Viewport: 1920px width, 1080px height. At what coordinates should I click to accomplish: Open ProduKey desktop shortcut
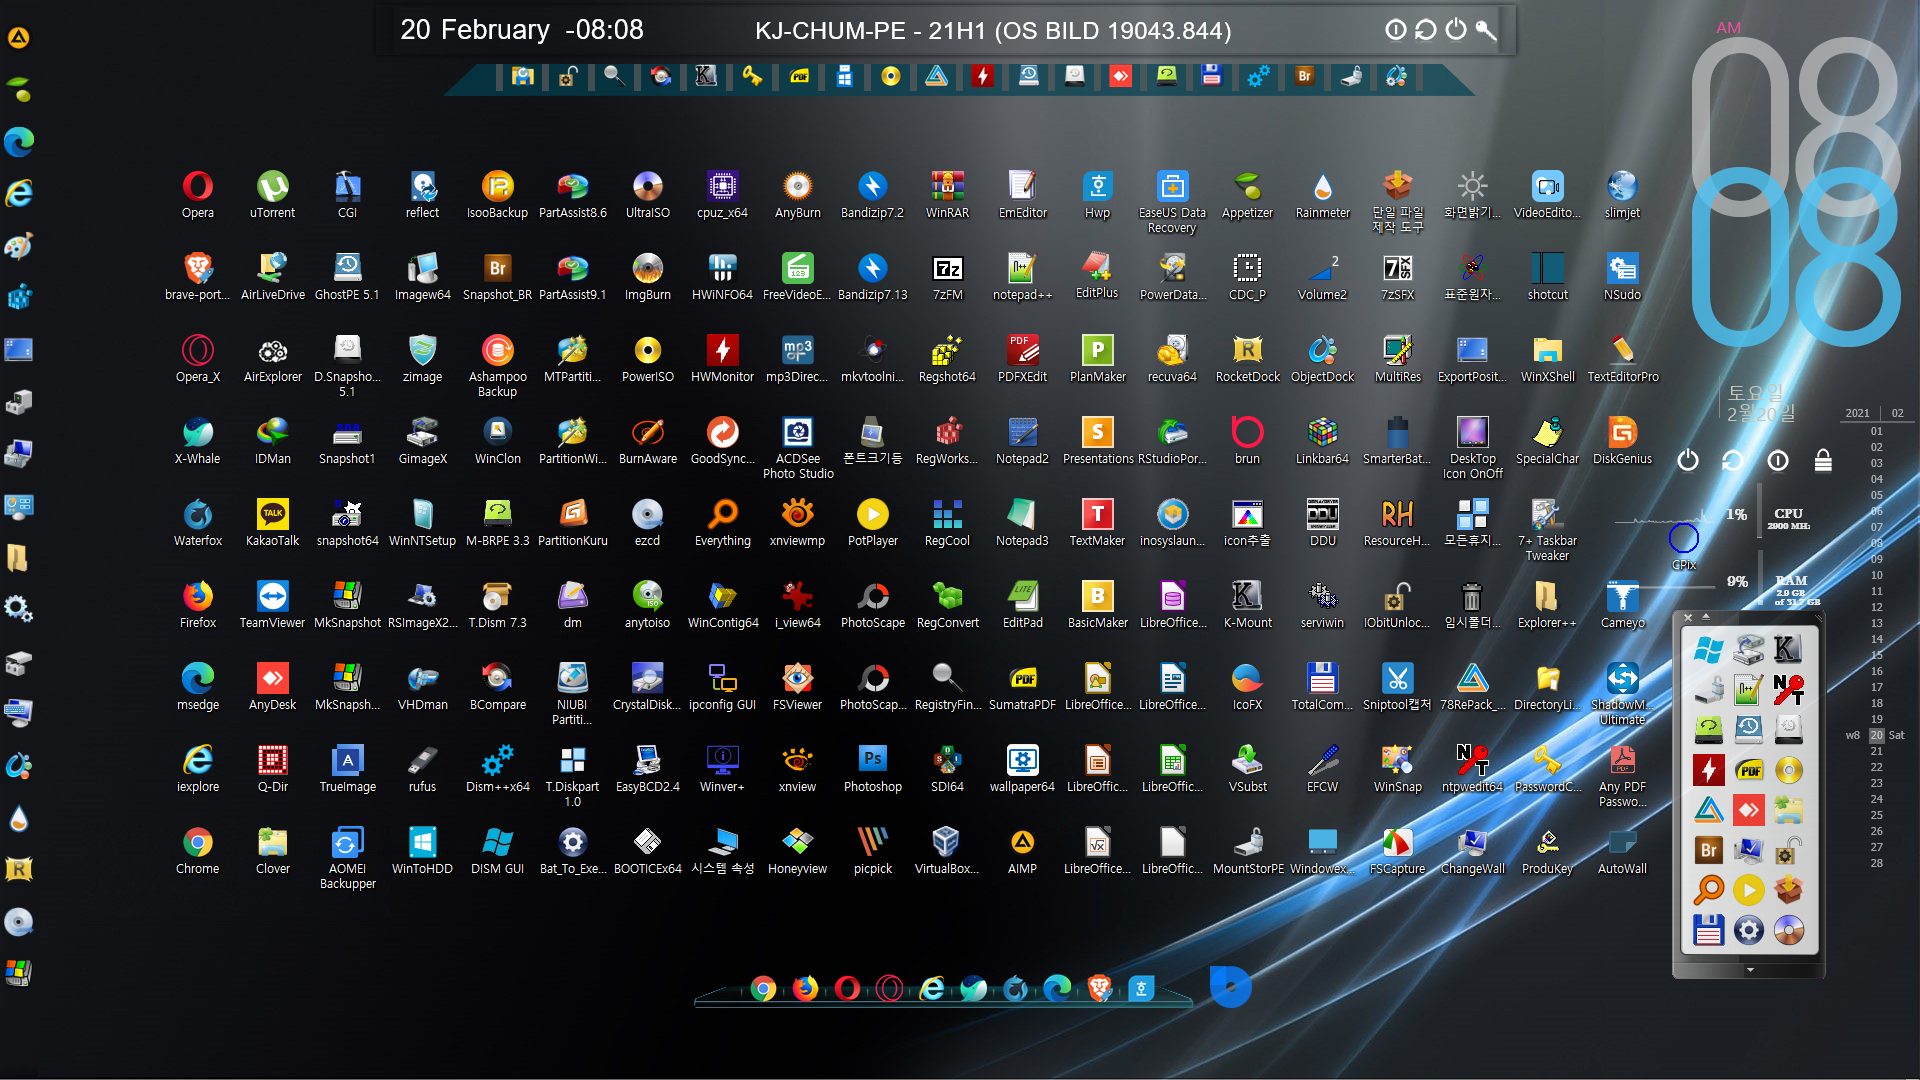click(x=1547, y=850)
